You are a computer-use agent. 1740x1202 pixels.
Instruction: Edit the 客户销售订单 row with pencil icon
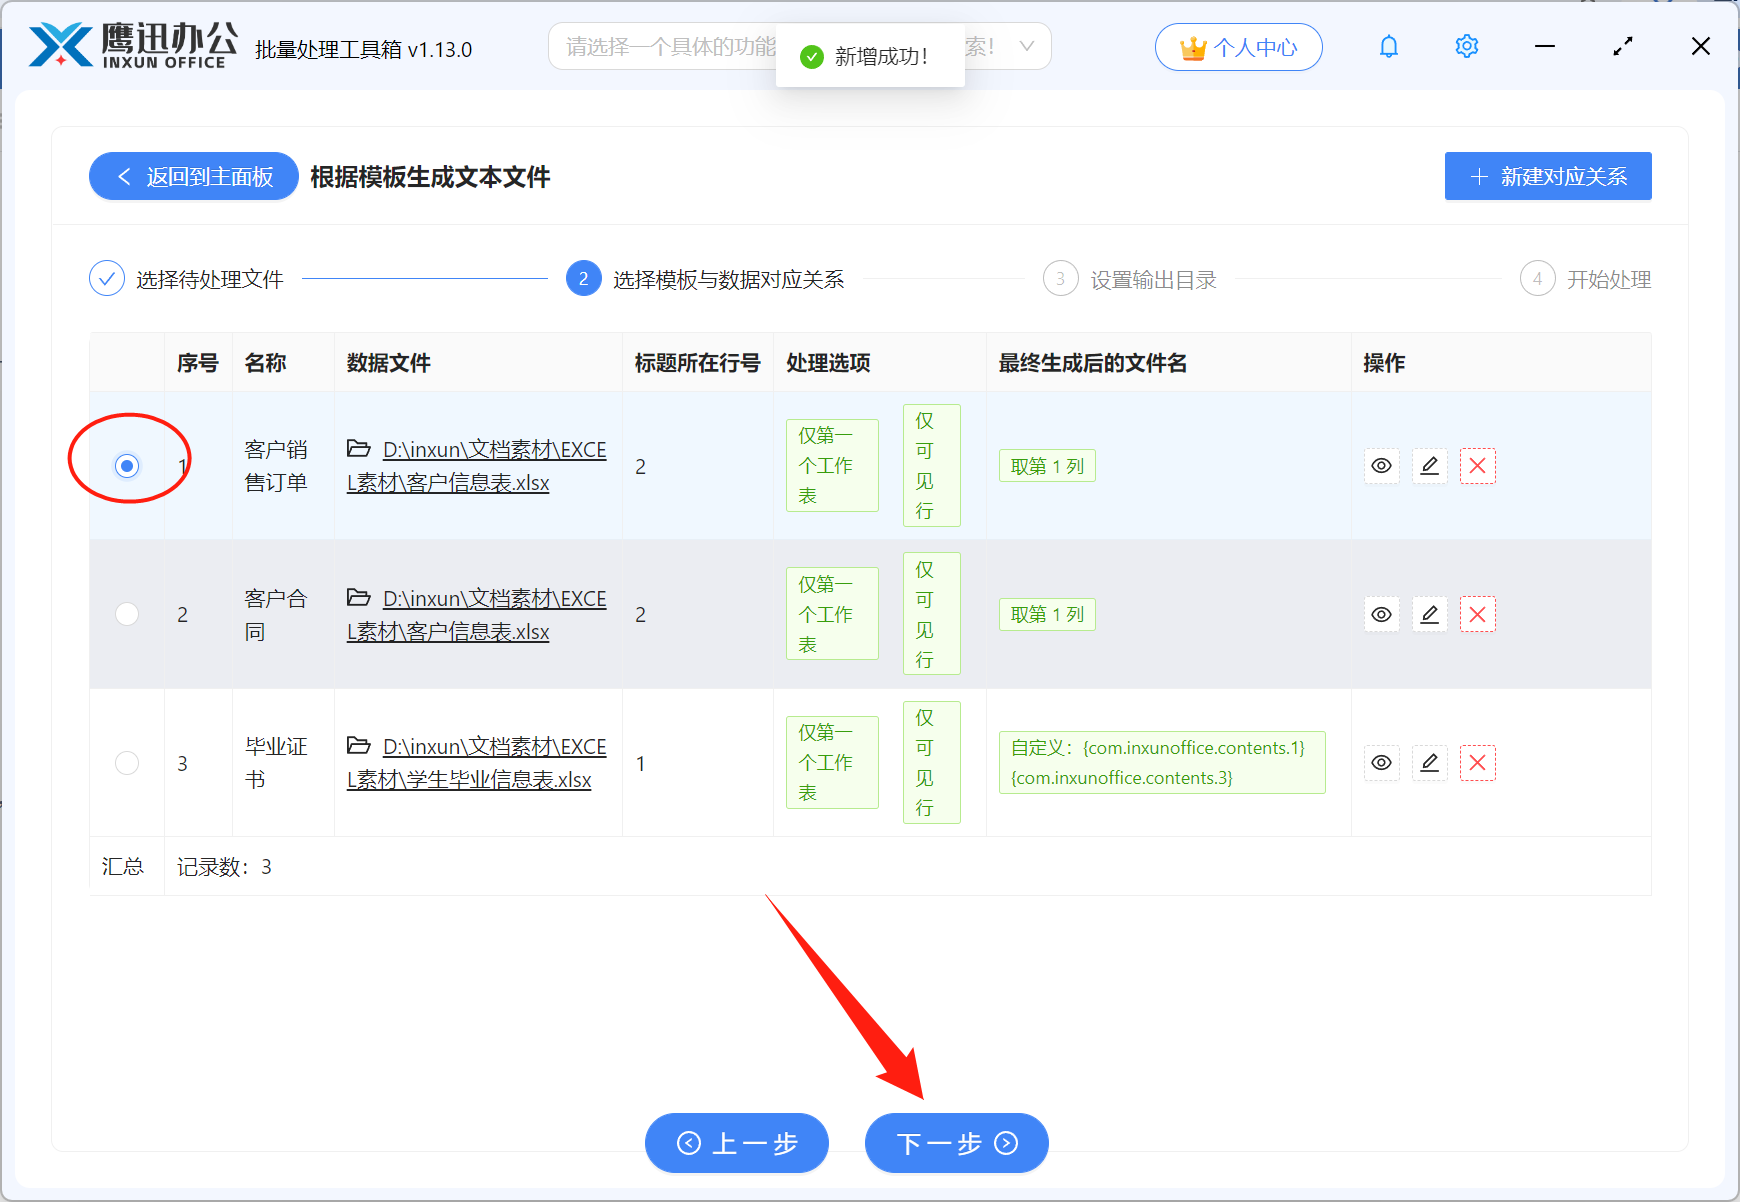(x=1429, y=466)
